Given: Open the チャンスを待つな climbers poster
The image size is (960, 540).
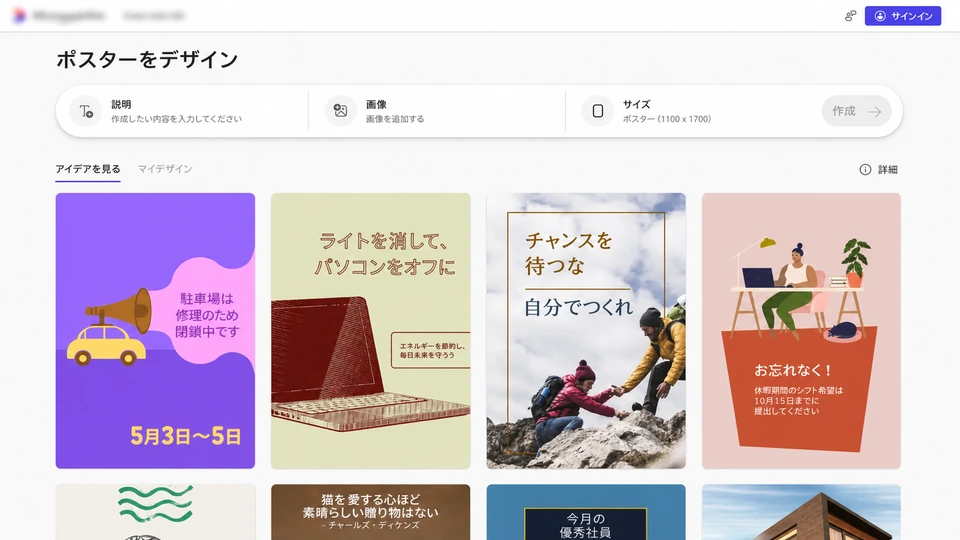Looking at the screenshot, I should [586, 331].
